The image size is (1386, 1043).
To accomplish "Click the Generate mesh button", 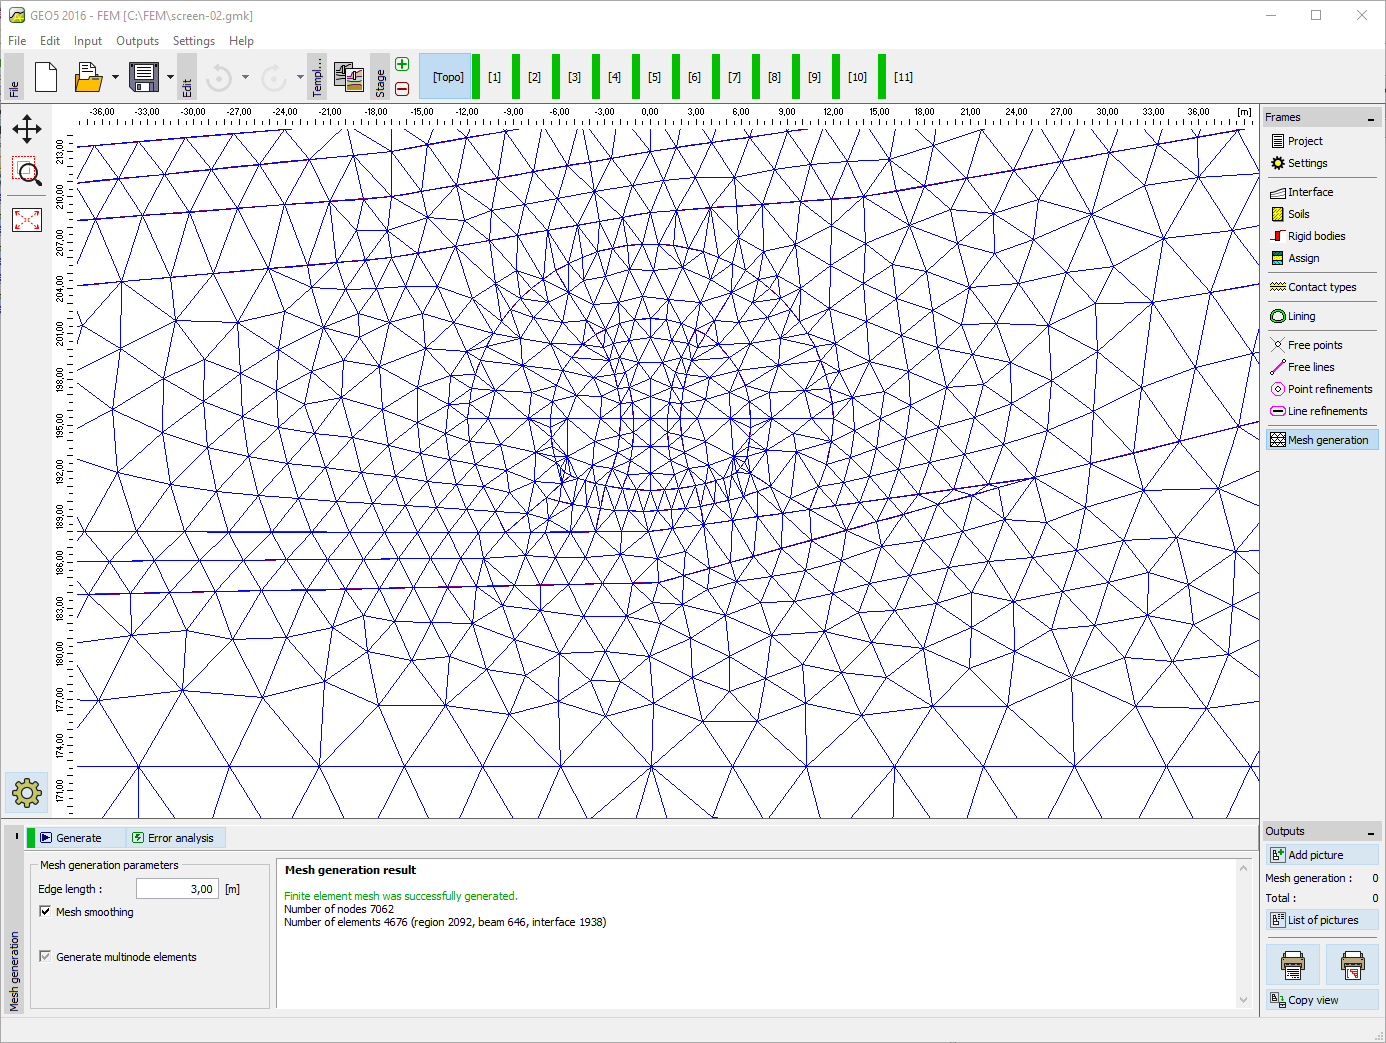I will (76, 838).
